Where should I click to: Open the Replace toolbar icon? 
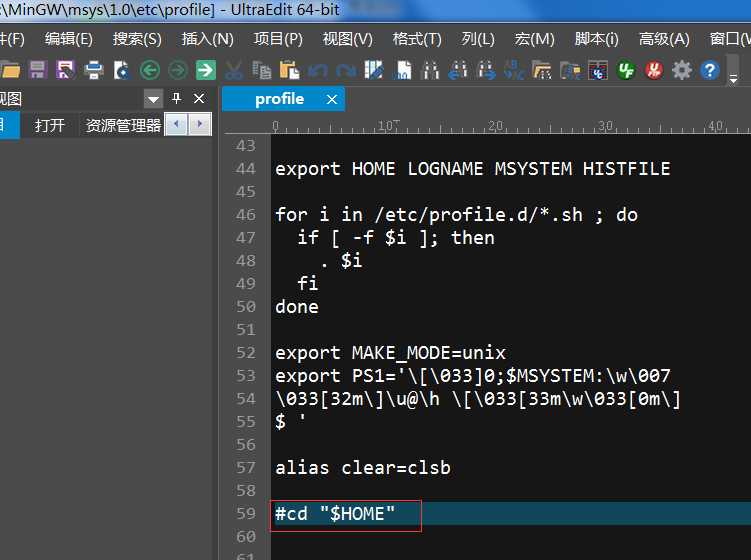point(514,70)
